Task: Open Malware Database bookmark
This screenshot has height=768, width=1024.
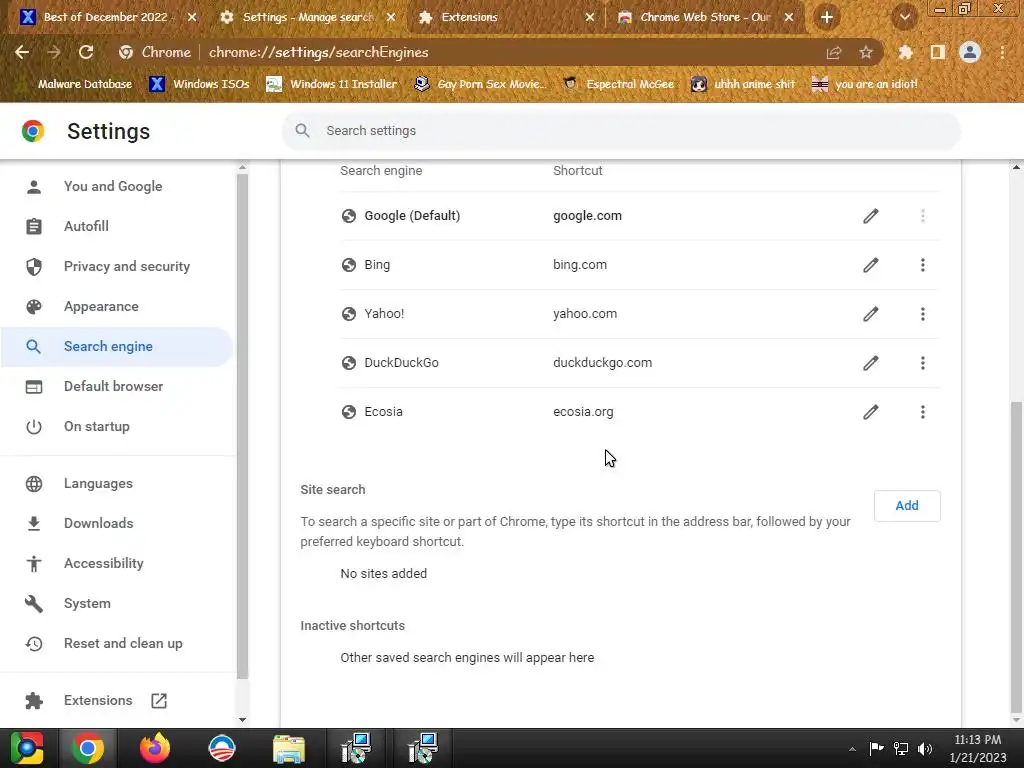Action: (75, 84)
